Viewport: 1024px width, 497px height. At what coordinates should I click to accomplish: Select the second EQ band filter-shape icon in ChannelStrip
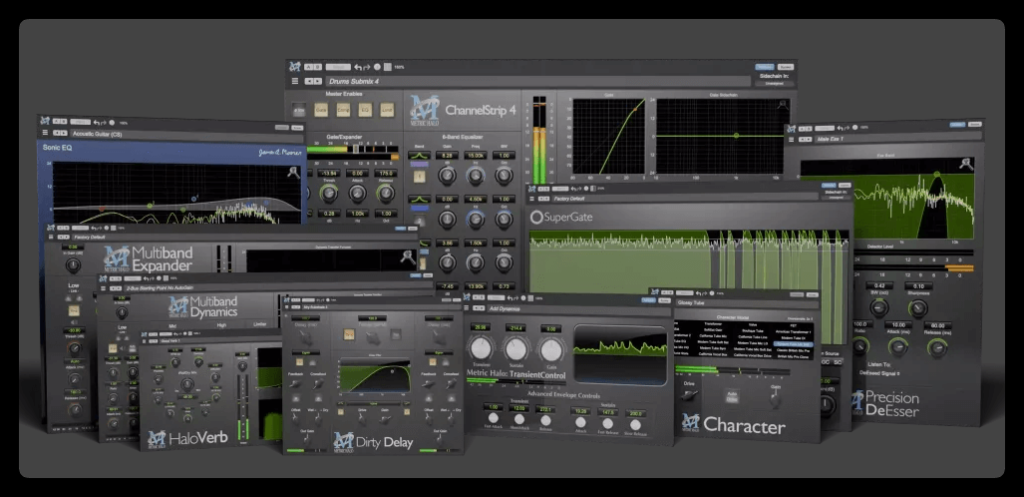point(418,199)
